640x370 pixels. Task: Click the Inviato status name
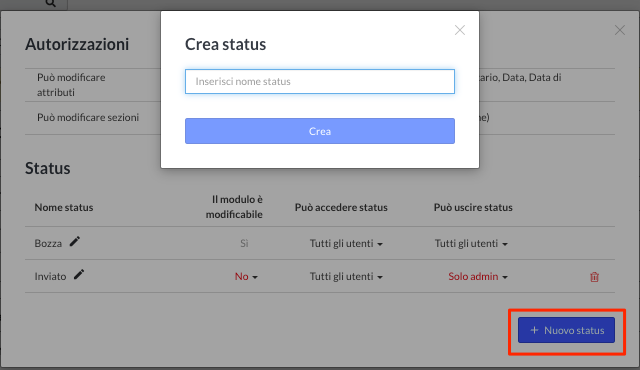pyautogui.click(x=50, y=277)
